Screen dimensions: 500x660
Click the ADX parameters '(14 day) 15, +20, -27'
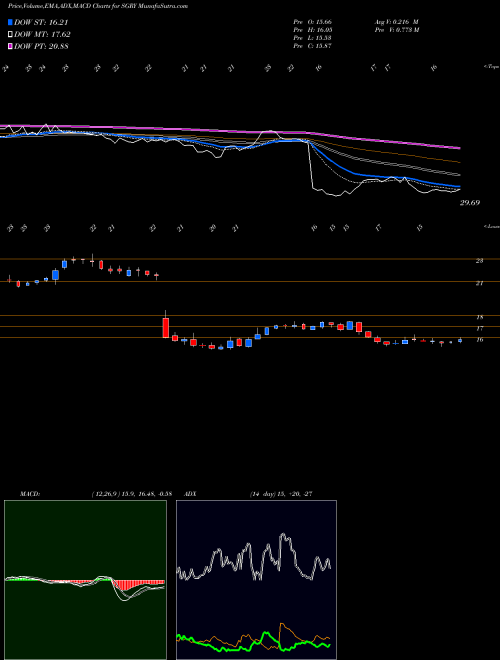click(281, 494)
